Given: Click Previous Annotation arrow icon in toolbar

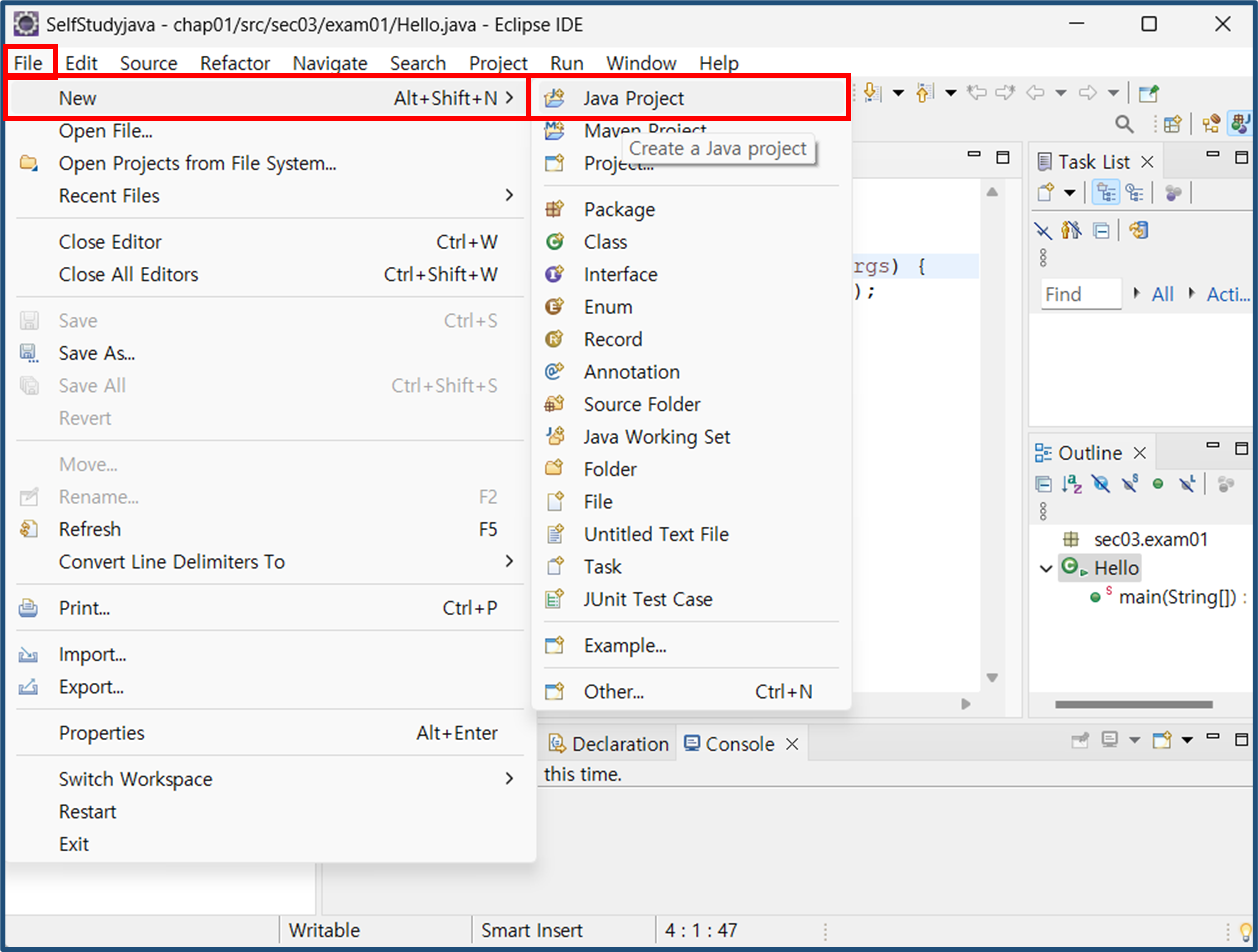Looking at the screenshot, I should tap(924, 92).
